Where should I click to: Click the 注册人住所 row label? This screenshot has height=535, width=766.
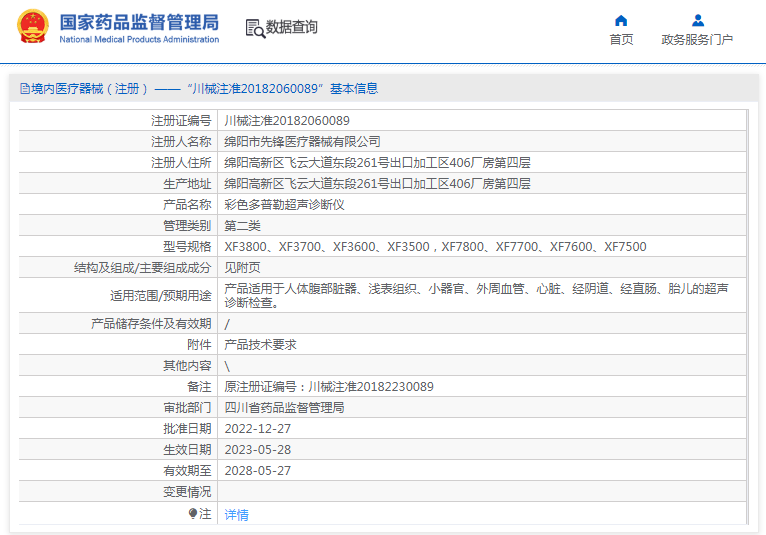point(181,163)
